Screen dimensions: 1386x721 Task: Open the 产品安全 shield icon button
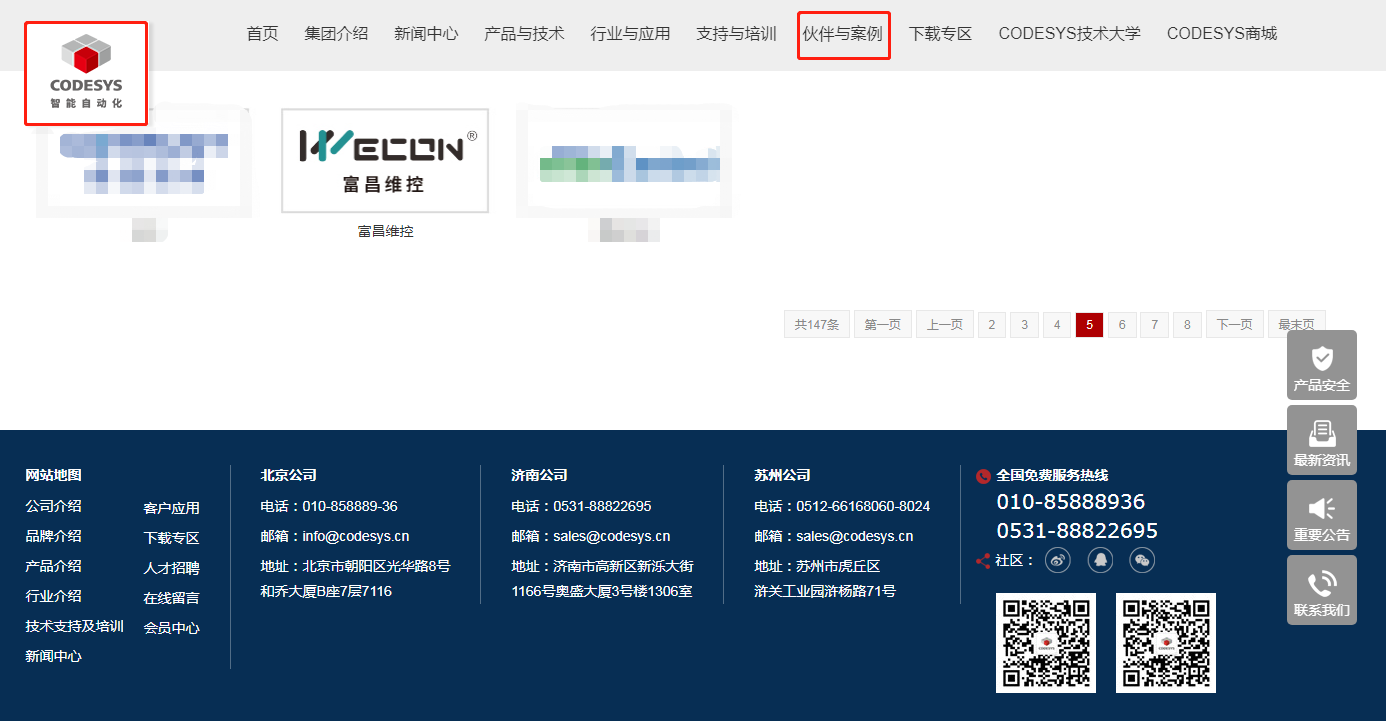pos(1322,365)
